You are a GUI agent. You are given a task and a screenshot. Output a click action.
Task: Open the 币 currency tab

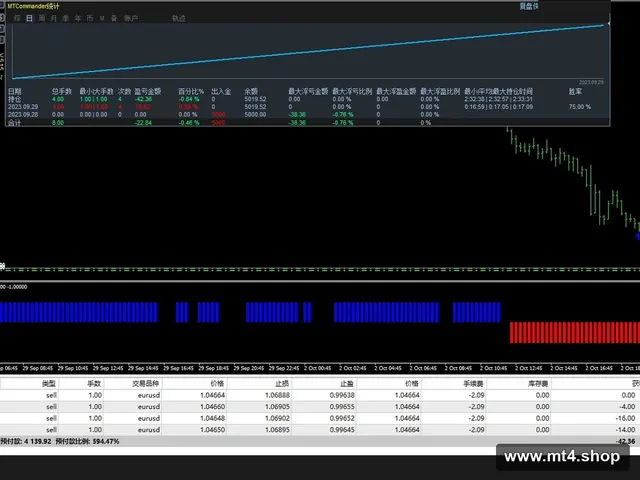[x=90, y=18]
